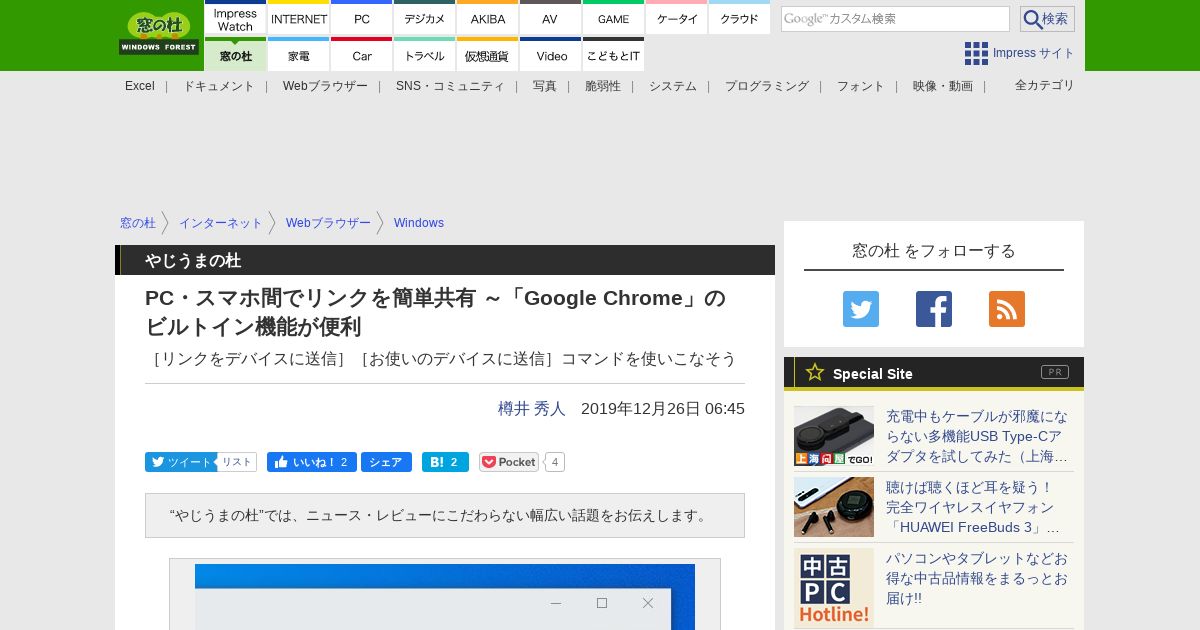Open the トラベル tab

(425, 54)
